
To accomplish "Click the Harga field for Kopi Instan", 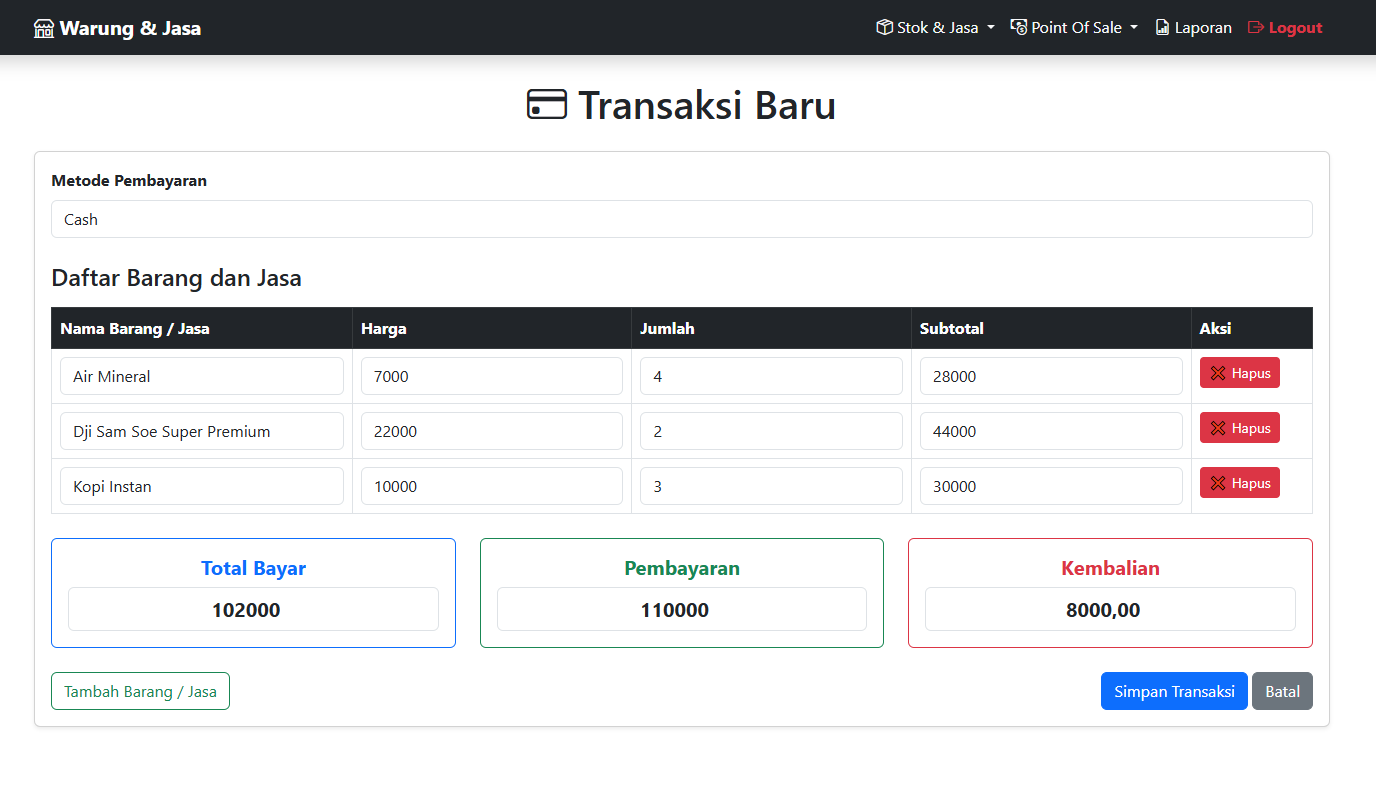I will (x=491, y=486).
